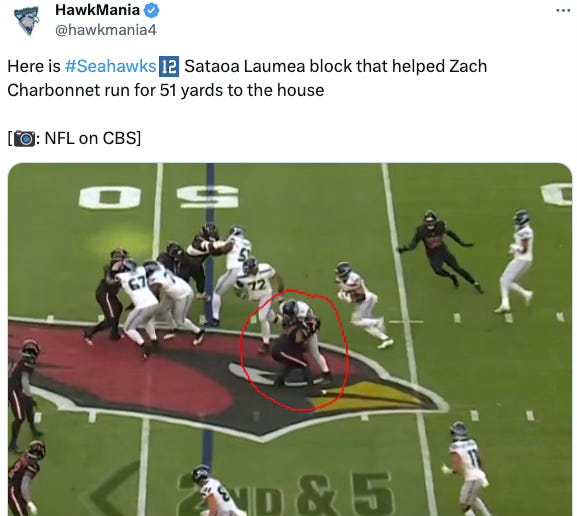
Task: Open the three-dot more options menu
Action: pos(563,11)
